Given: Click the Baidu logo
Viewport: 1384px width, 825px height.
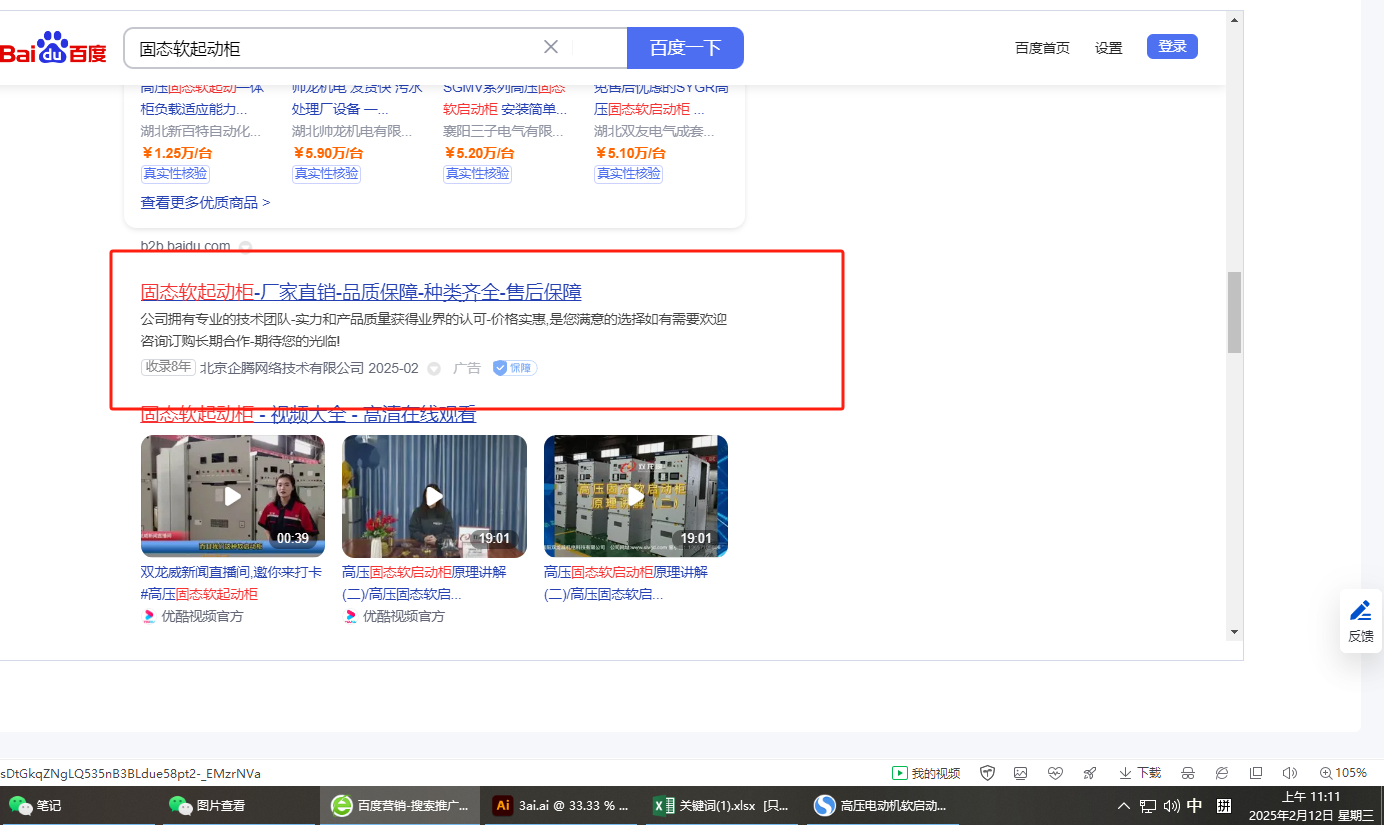Looking at the screenshot, I should [53, 48].
